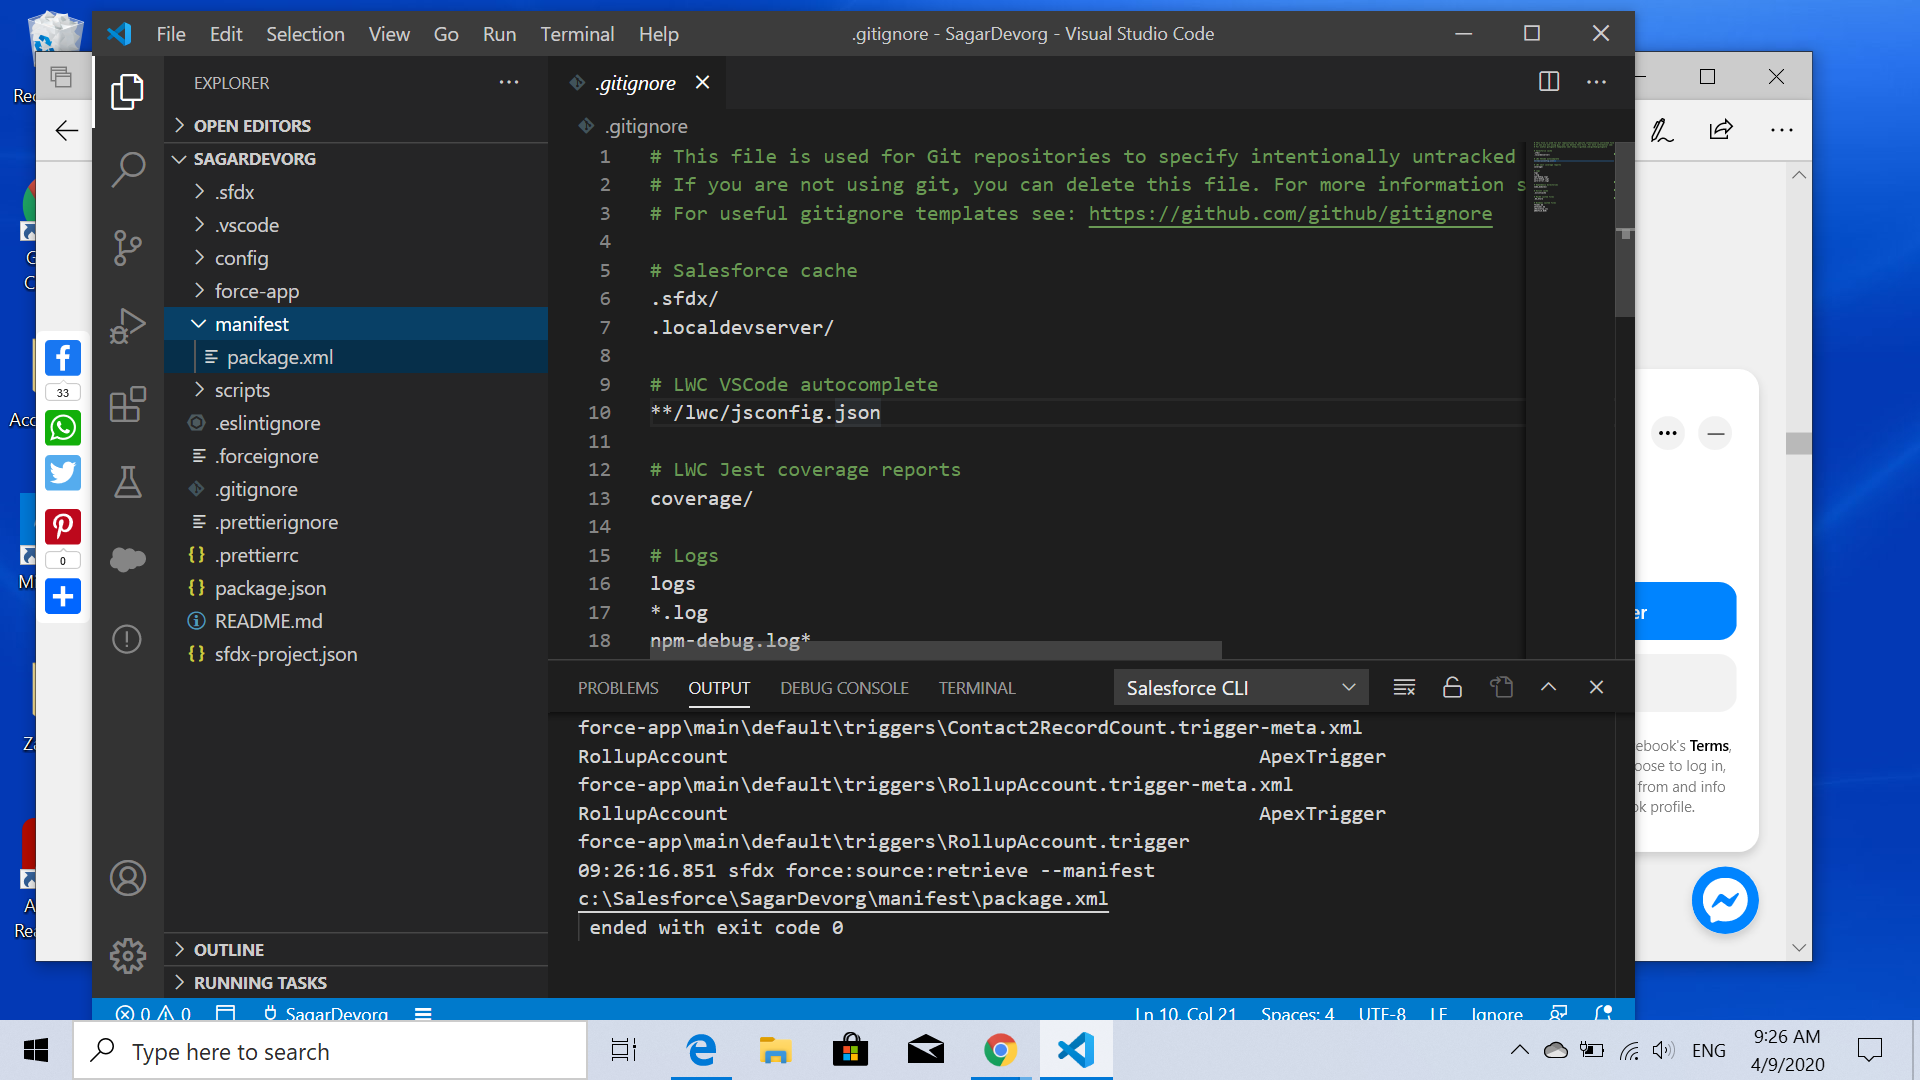Viewport: 1920px width, 1080px height.
Task: Open the Explorer view in activity bar
Action: (x=127, y=92)
